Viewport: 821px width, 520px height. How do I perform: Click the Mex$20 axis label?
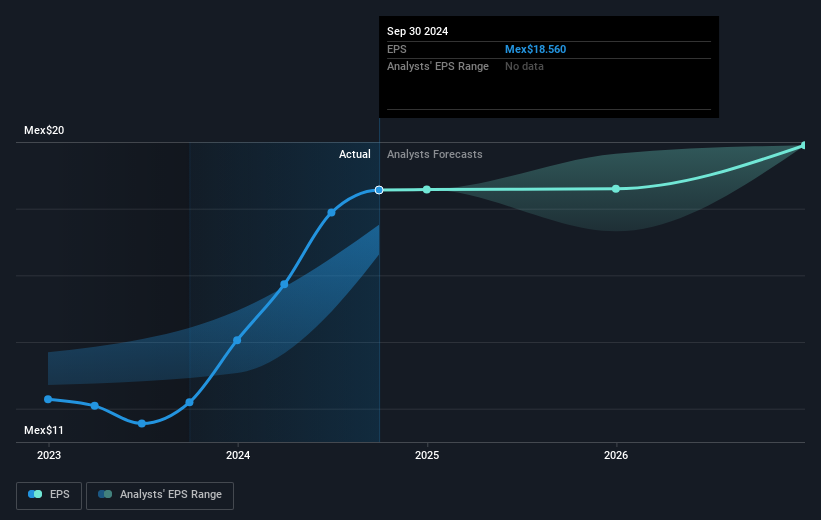pos(44,130)
